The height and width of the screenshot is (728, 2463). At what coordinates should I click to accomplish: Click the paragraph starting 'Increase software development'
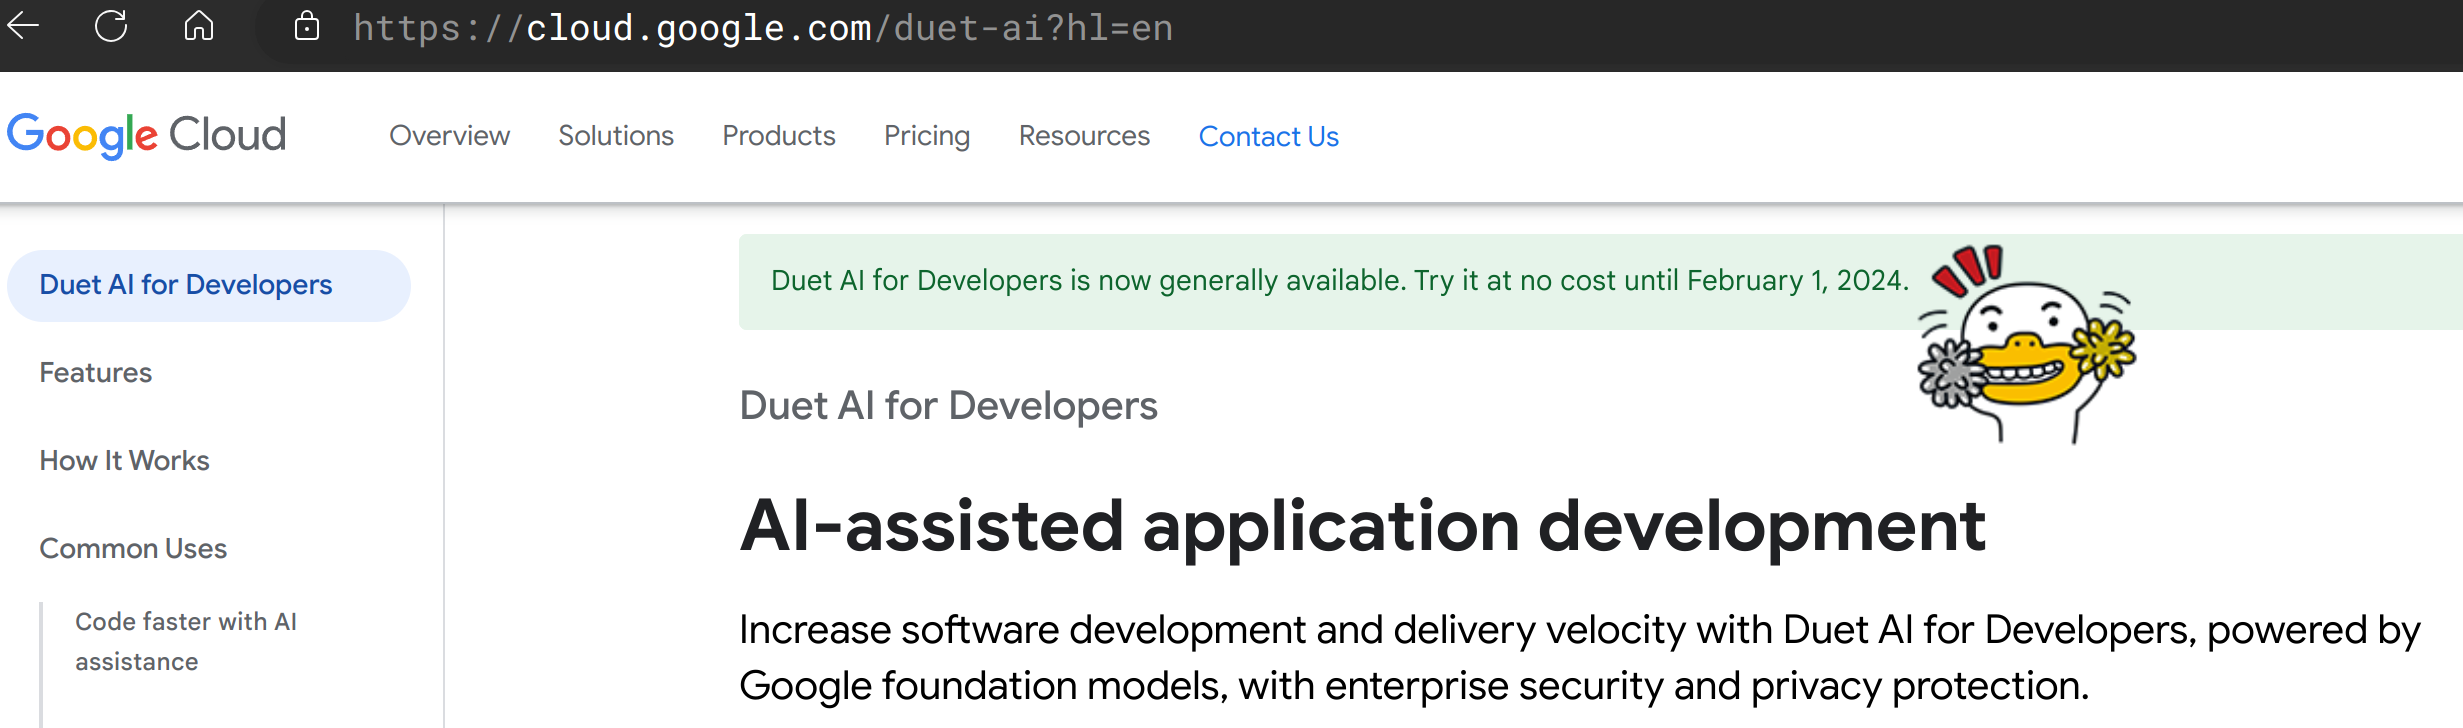coord(1579,657)
